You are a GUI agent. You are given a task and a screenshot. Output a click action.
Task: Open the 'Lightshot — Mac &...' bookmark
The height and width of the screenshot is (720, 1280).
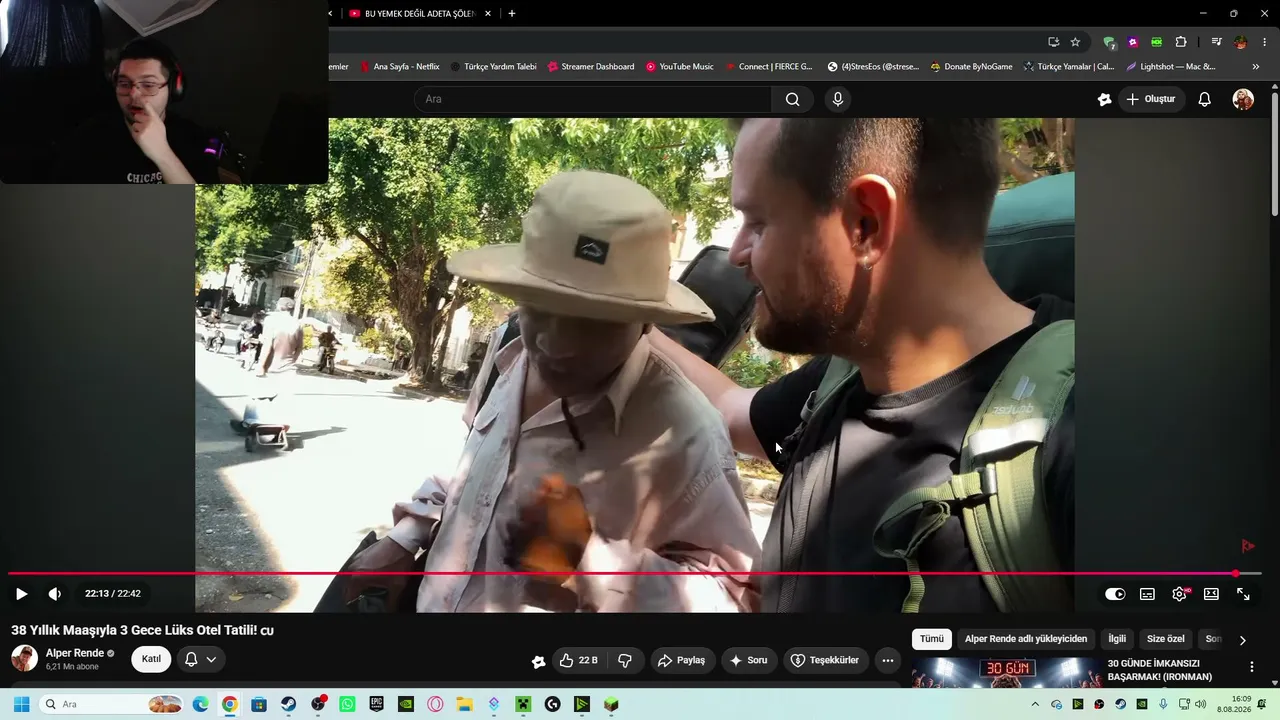(1170, 67)
